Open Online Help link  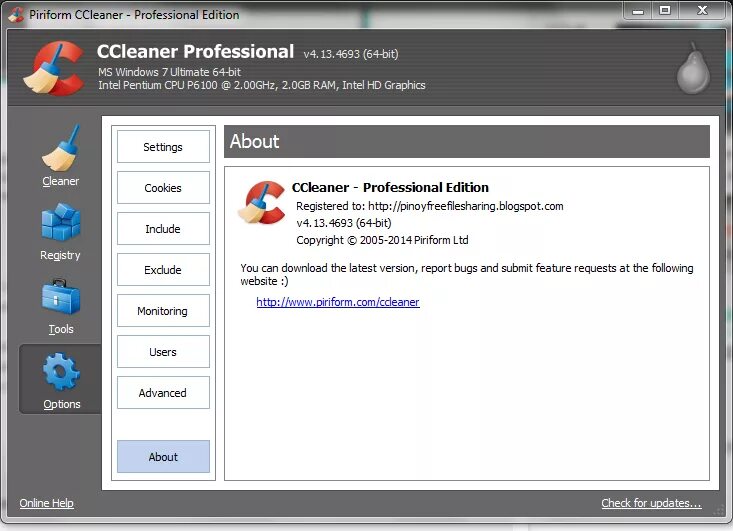(x=47, y=503)
